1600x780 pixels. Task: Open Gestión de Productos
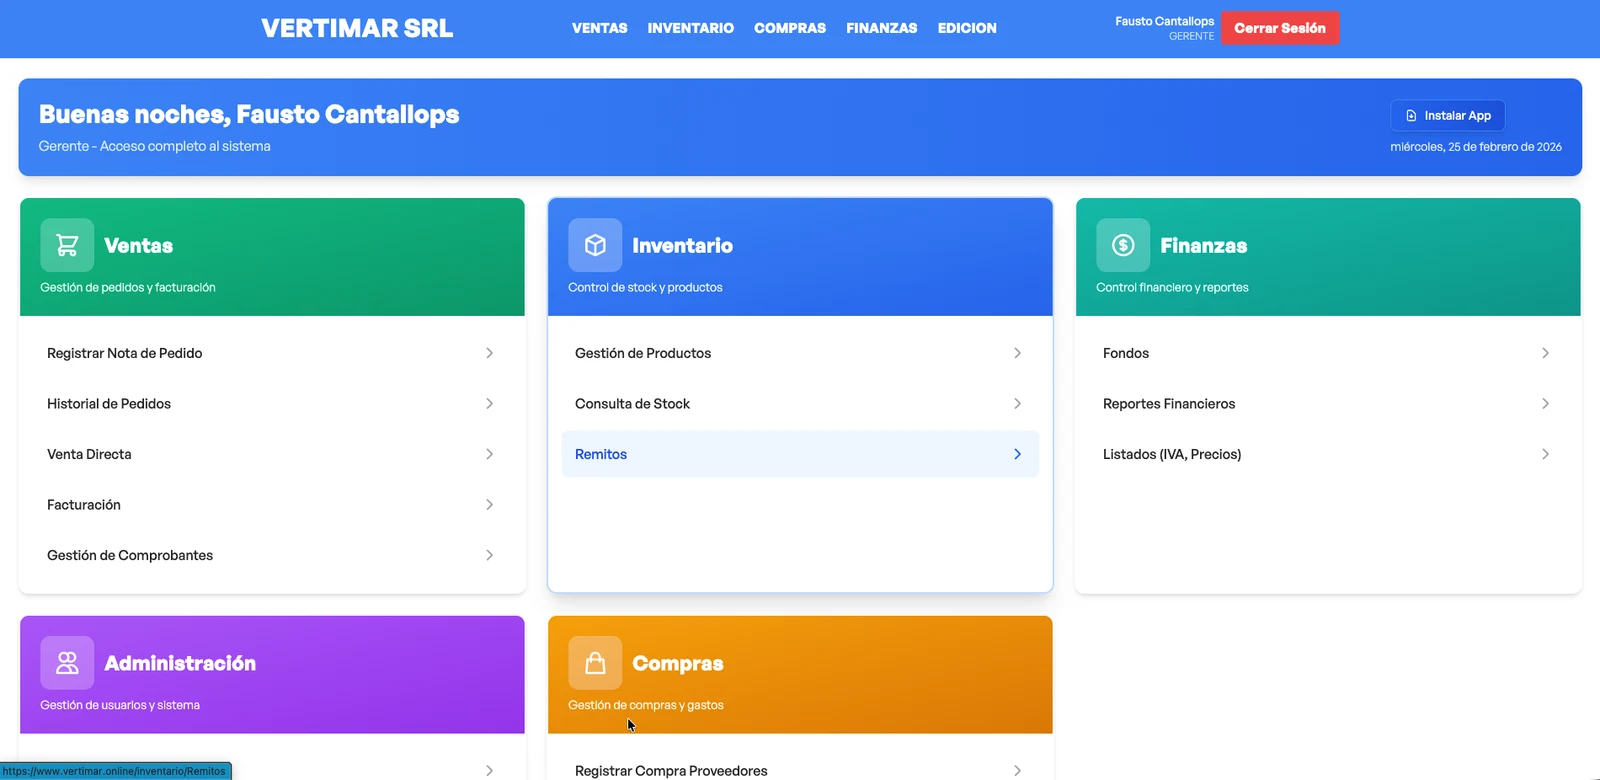(x=800, y=353)
